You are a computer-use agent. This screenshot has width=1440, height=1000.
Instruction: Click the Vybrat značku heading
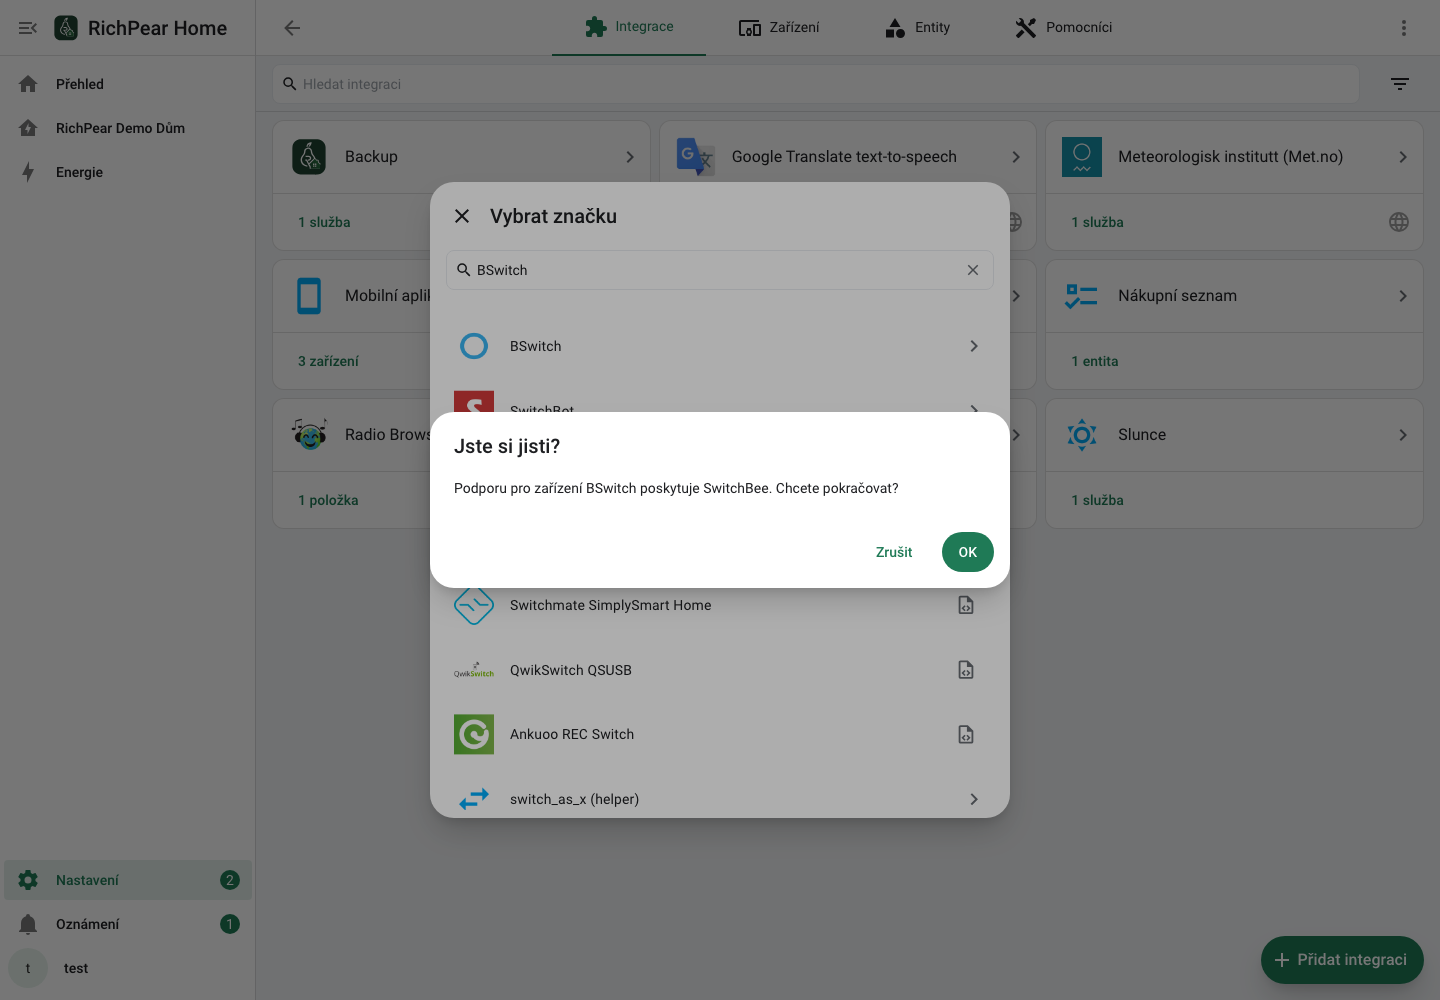[553, 216]
